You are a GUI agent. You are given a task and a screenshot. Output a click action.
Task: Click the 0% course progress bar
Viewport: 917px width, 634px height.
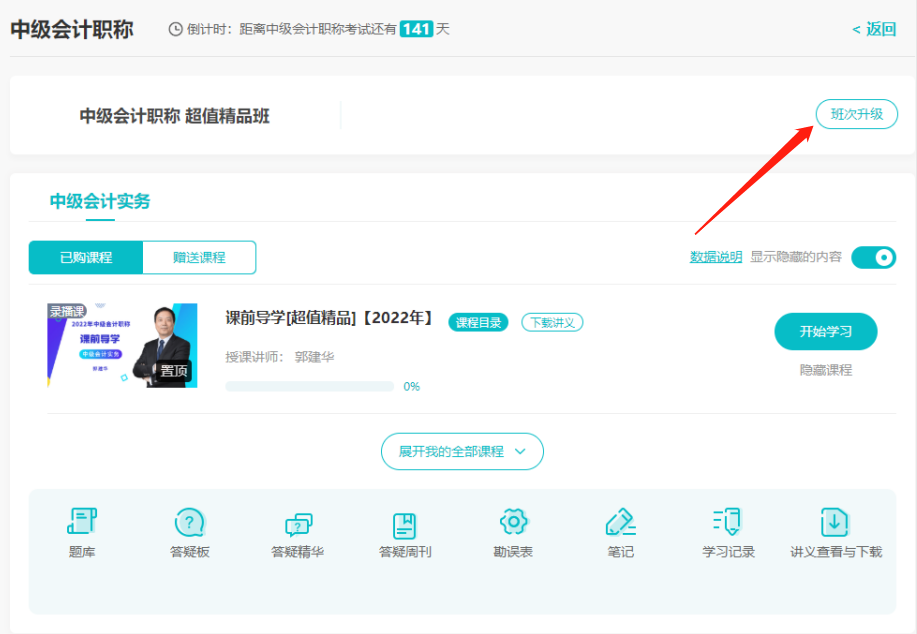[x=311, y=386]
